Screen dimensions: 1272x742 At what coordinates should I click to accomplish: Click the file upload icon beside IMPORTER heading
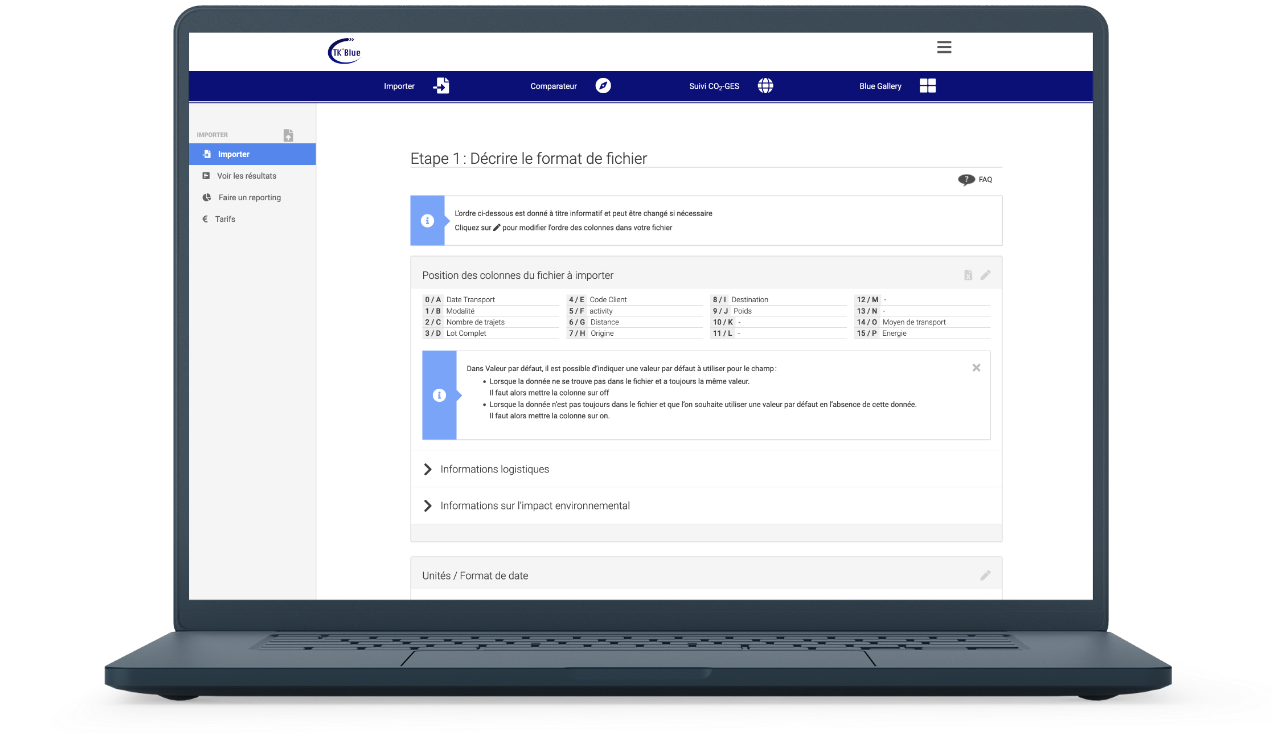pyautogui.click(x=288, y=135)
